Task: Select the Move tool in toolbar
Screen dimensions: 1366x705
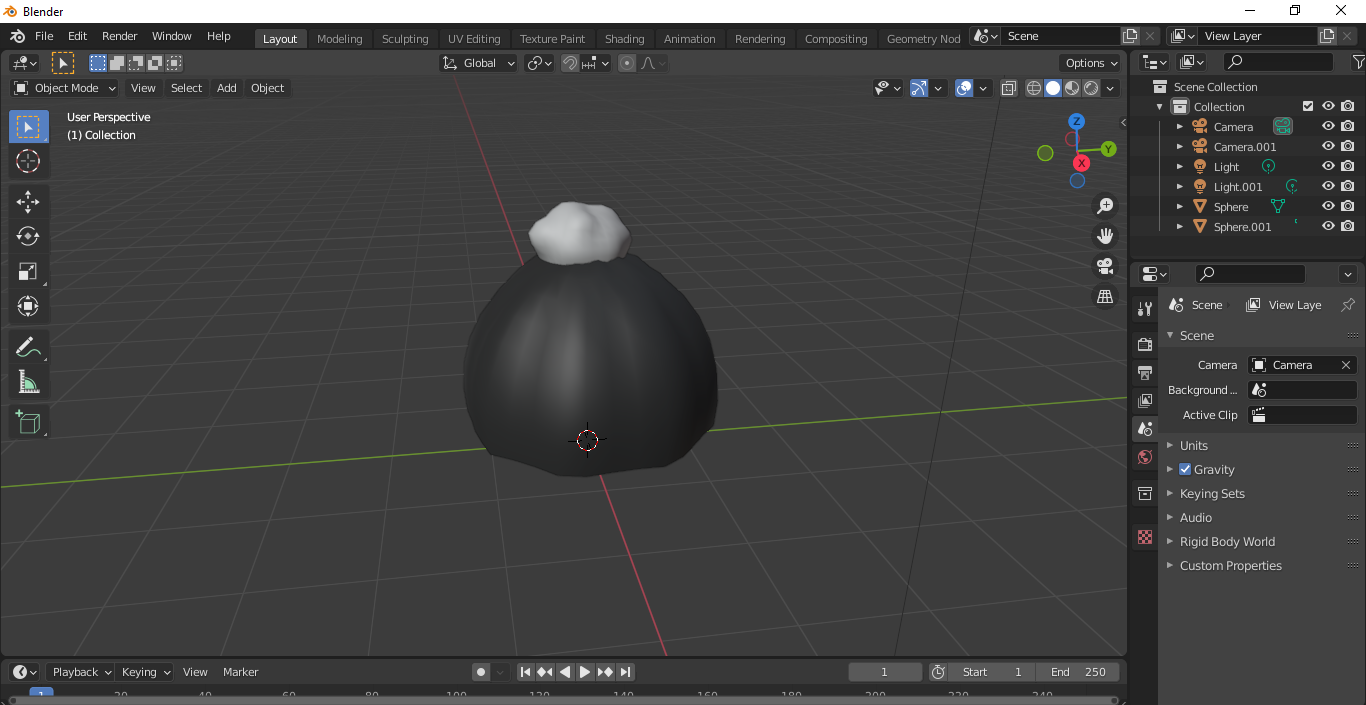Action: click(x=28, y=201)
